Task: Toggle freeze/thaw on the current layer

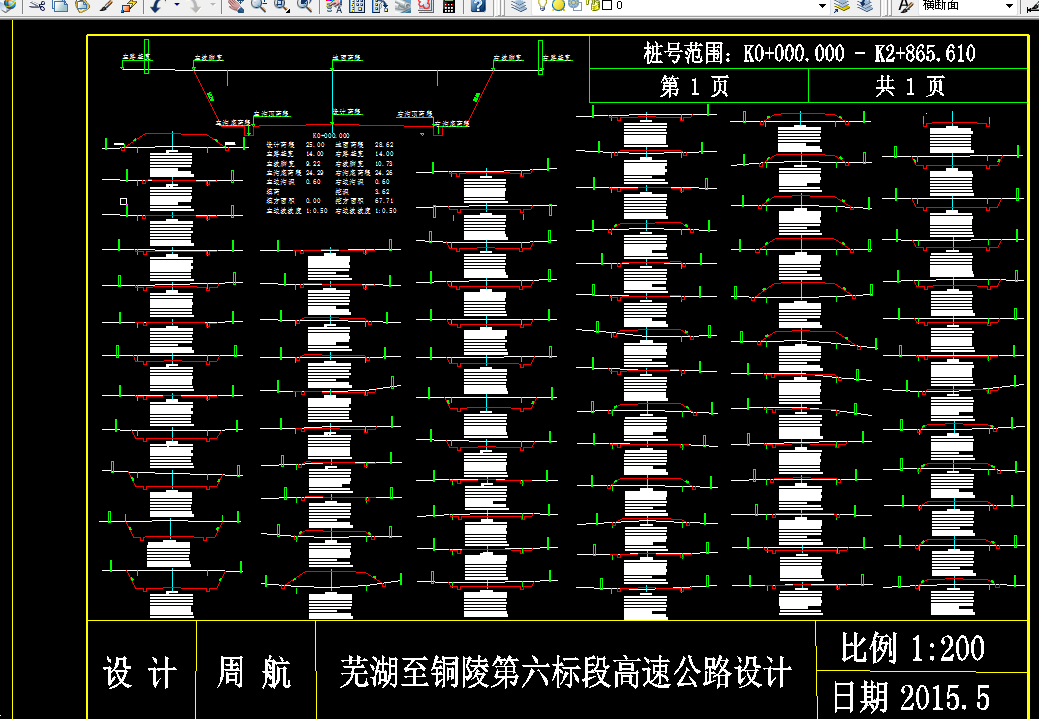Action: (x=558, y=8)
